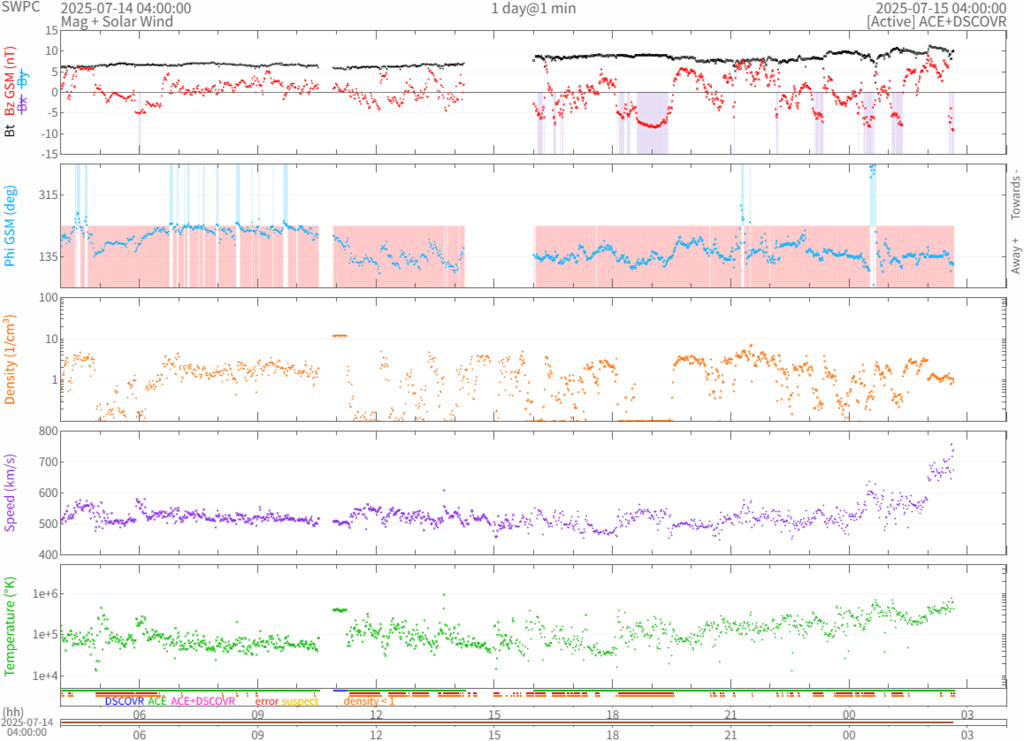Viewport: 1024px width, 741px height.
Task: Select the DSCOVR legend entry
Action: [x=124, y=702]
